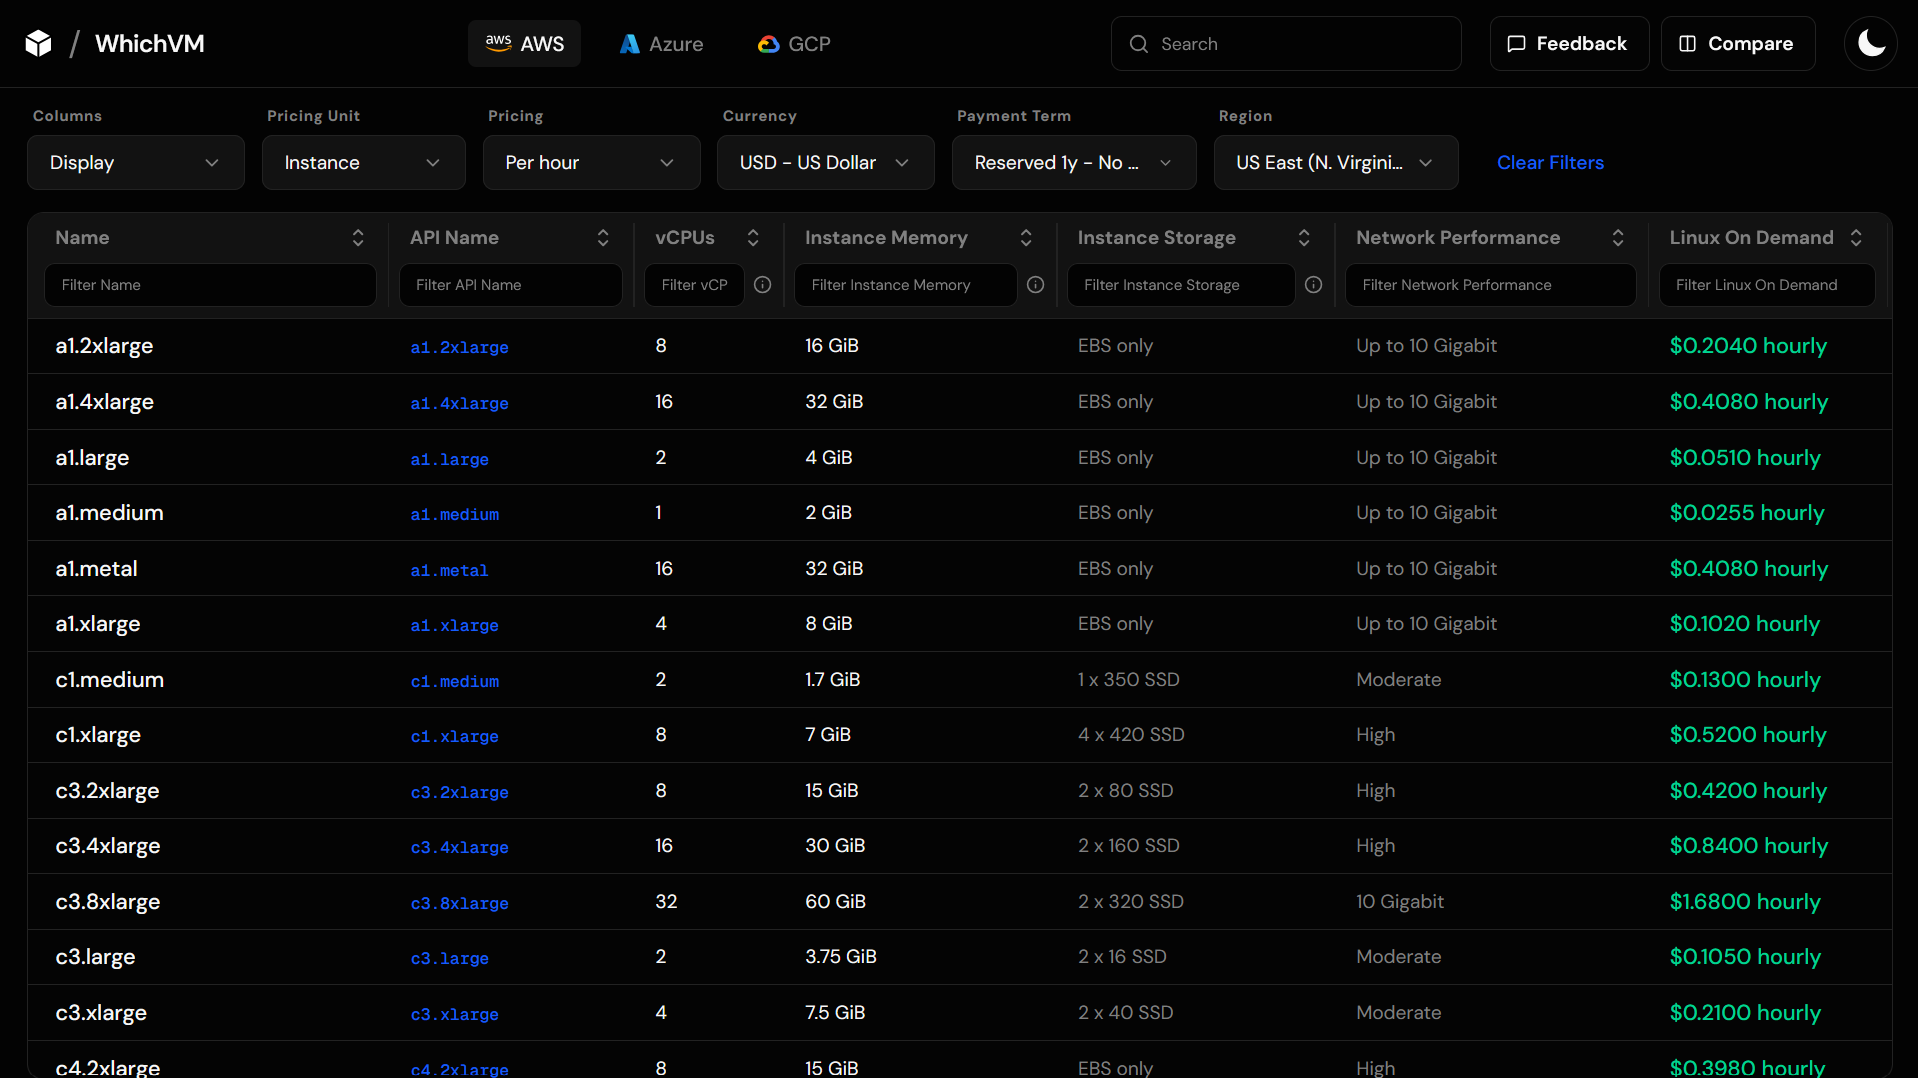Open the Per hour pricing dropdown
Screen dimensions: 1918x1078
tap(590, 162)
